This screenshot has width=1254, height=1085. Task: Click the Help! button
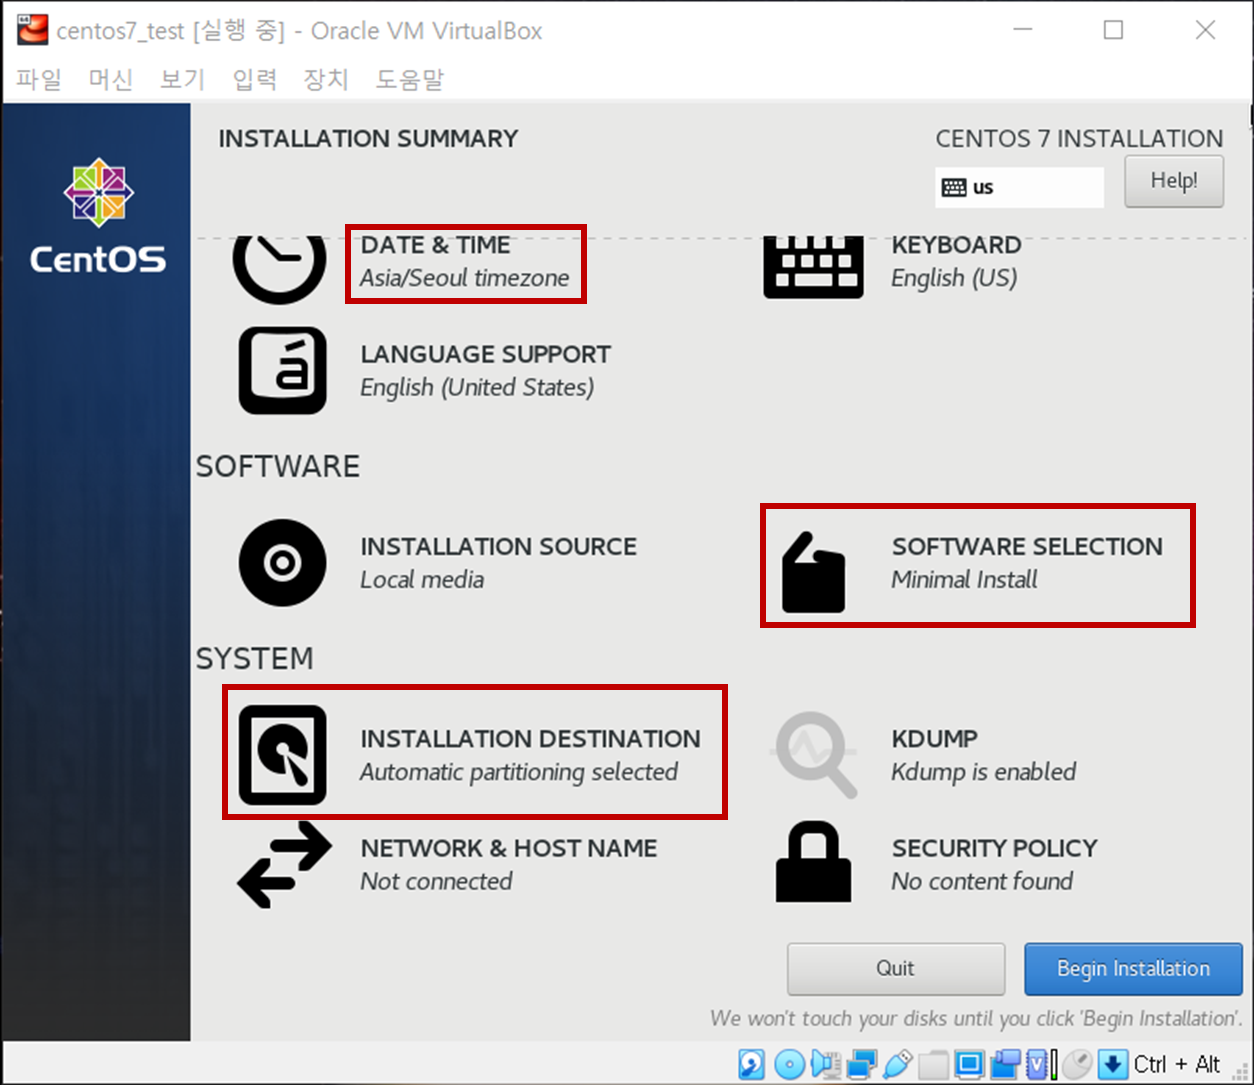click(1174, 181)
